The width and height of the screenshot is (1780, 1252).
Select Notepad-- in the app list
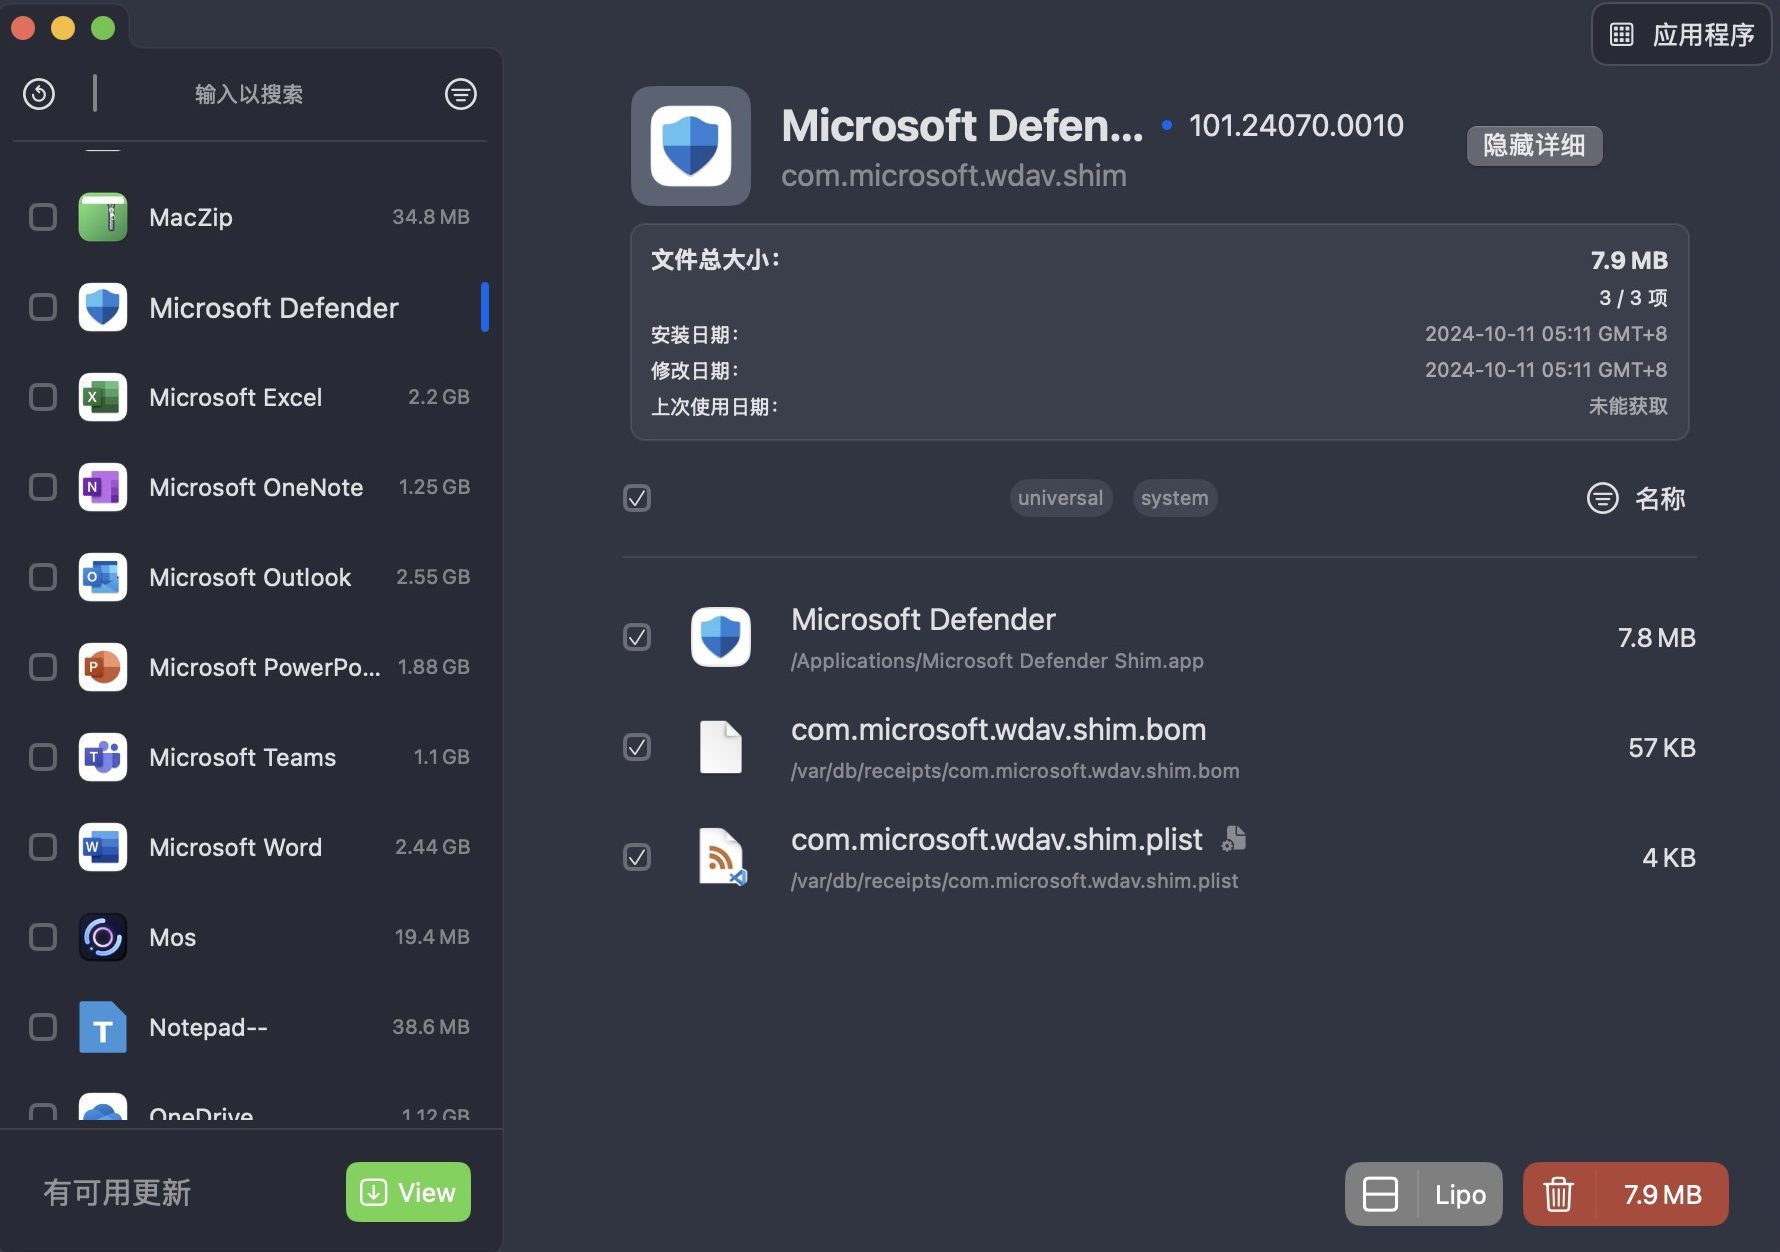pos(250,1027)
